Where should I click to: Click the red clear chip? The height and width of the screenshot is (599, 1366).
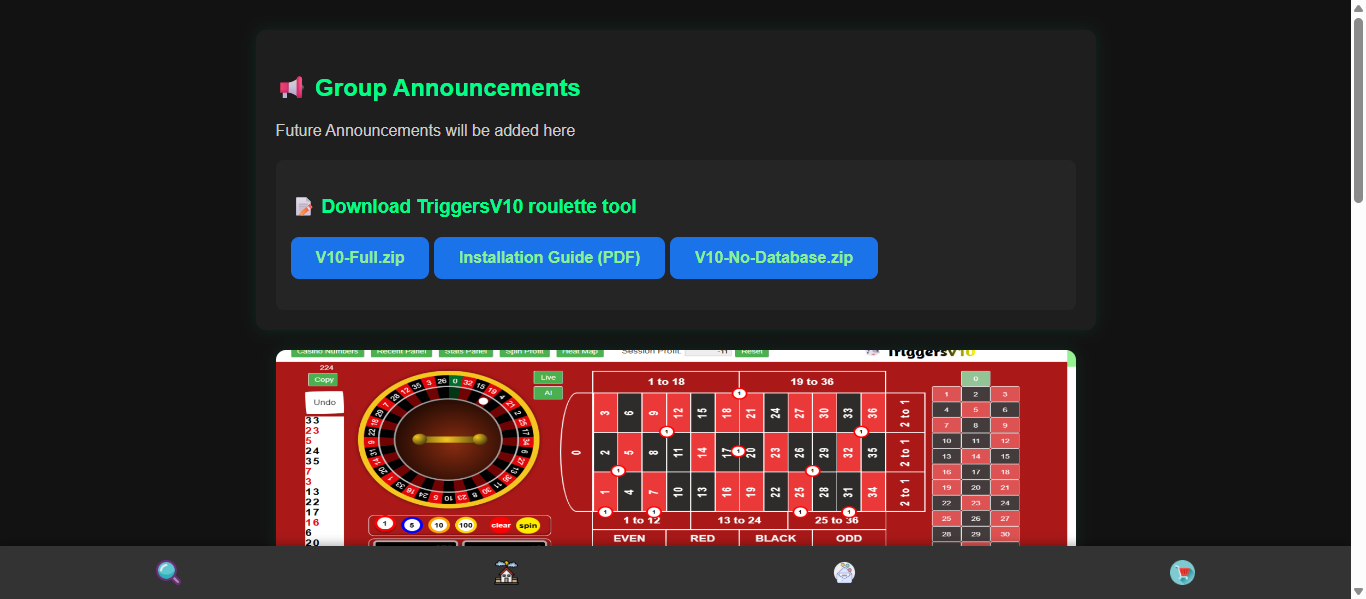click(500, 525)
